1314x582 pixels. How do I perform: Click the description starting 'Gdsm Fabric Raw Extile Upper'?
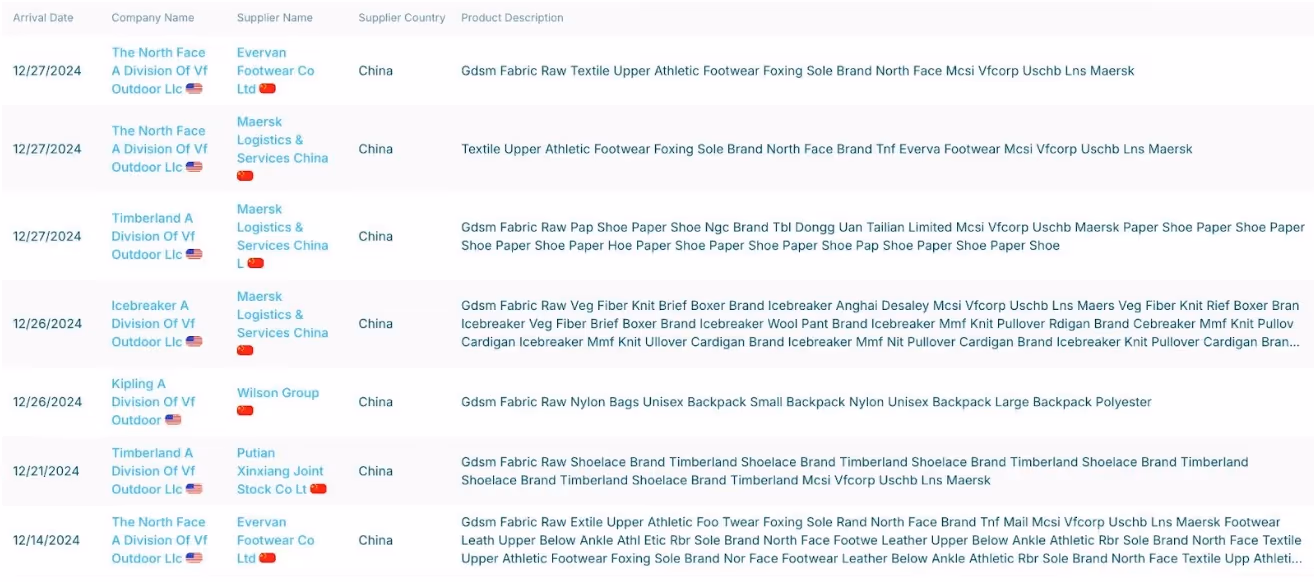tap(881, 540)
